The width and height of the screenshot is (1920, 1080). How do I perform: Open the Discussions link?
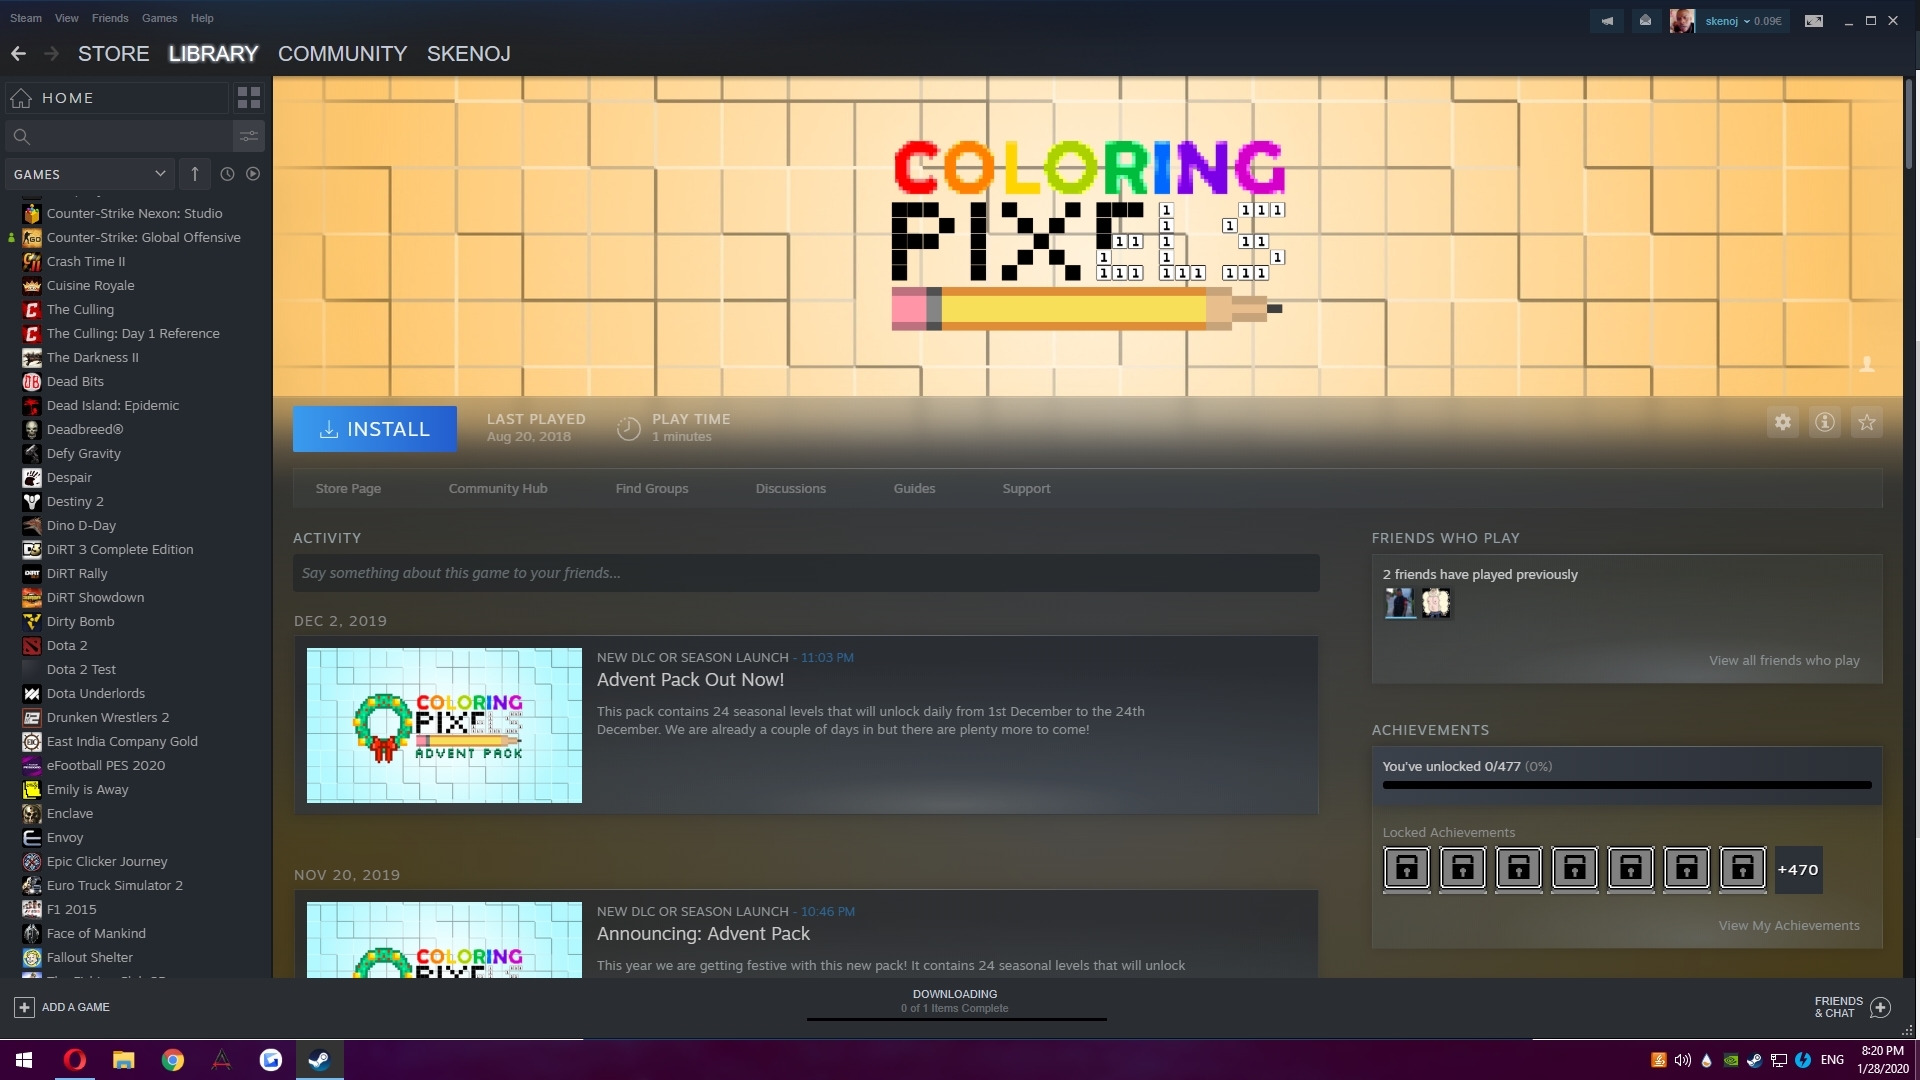point(791,489)
